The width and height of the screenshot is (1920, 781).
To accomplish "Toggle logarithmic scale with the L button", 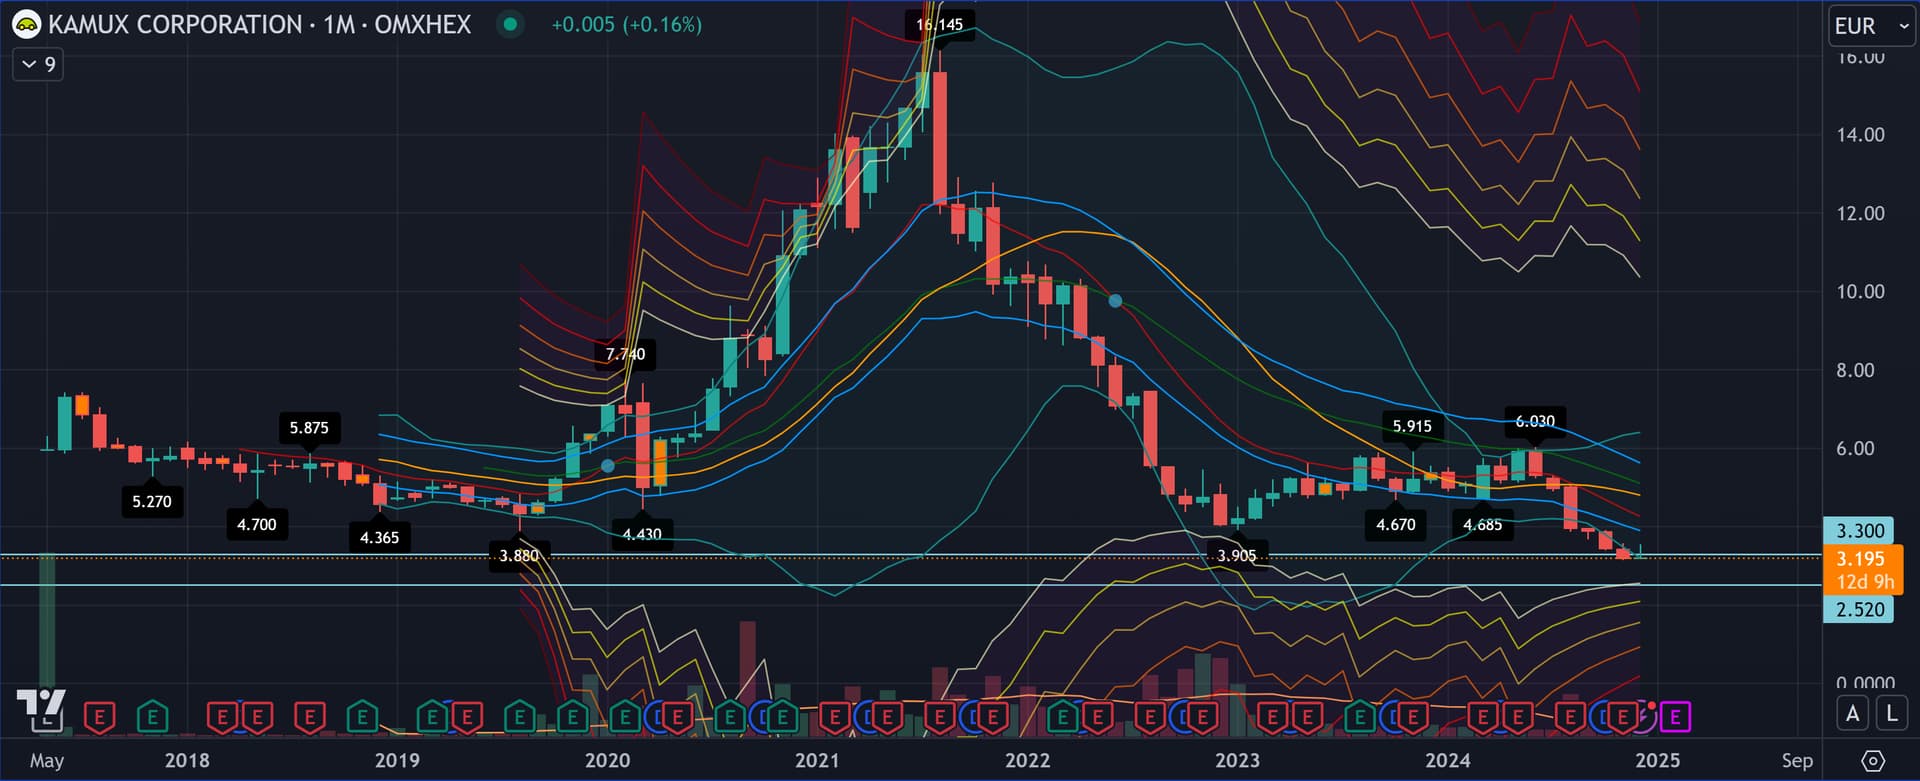I will [1891, 714].
